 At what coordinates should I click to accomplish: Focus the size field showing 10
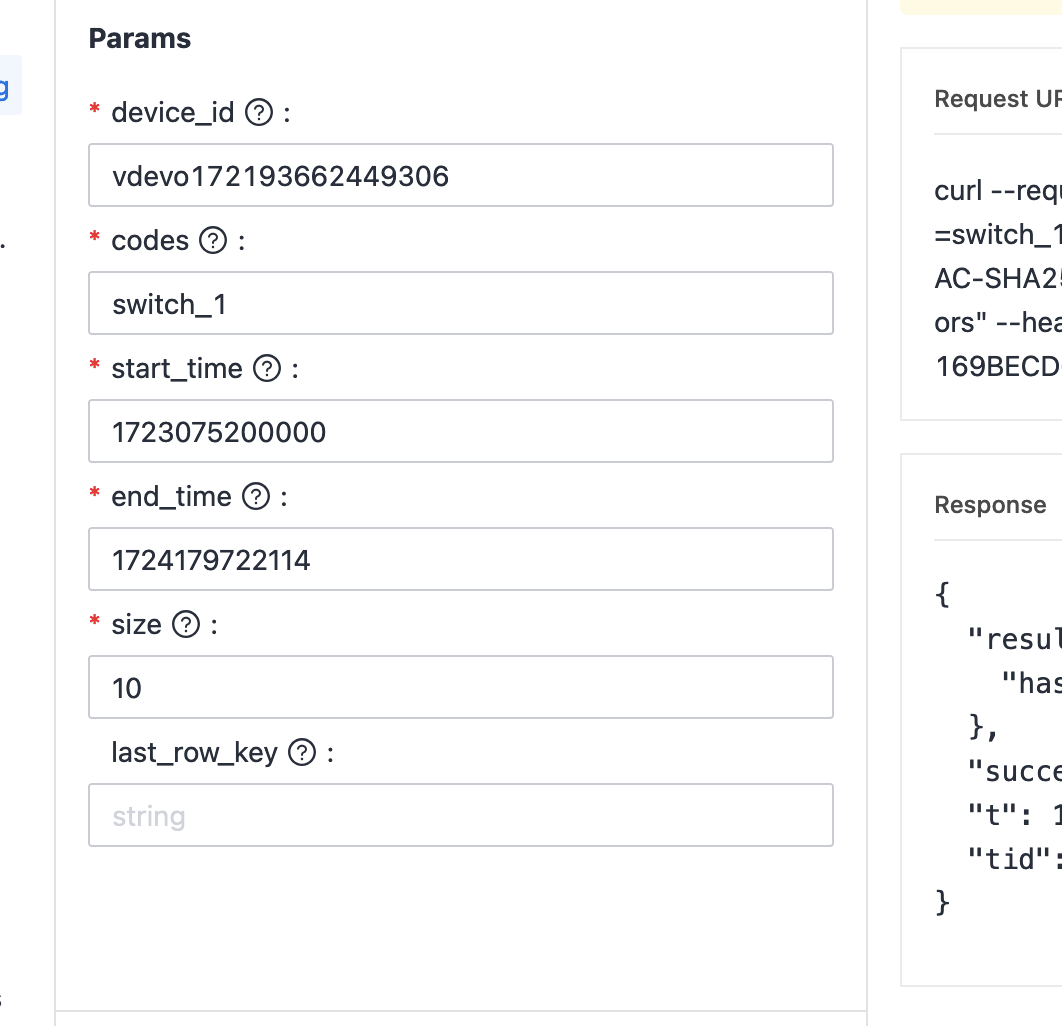[460, 688]
